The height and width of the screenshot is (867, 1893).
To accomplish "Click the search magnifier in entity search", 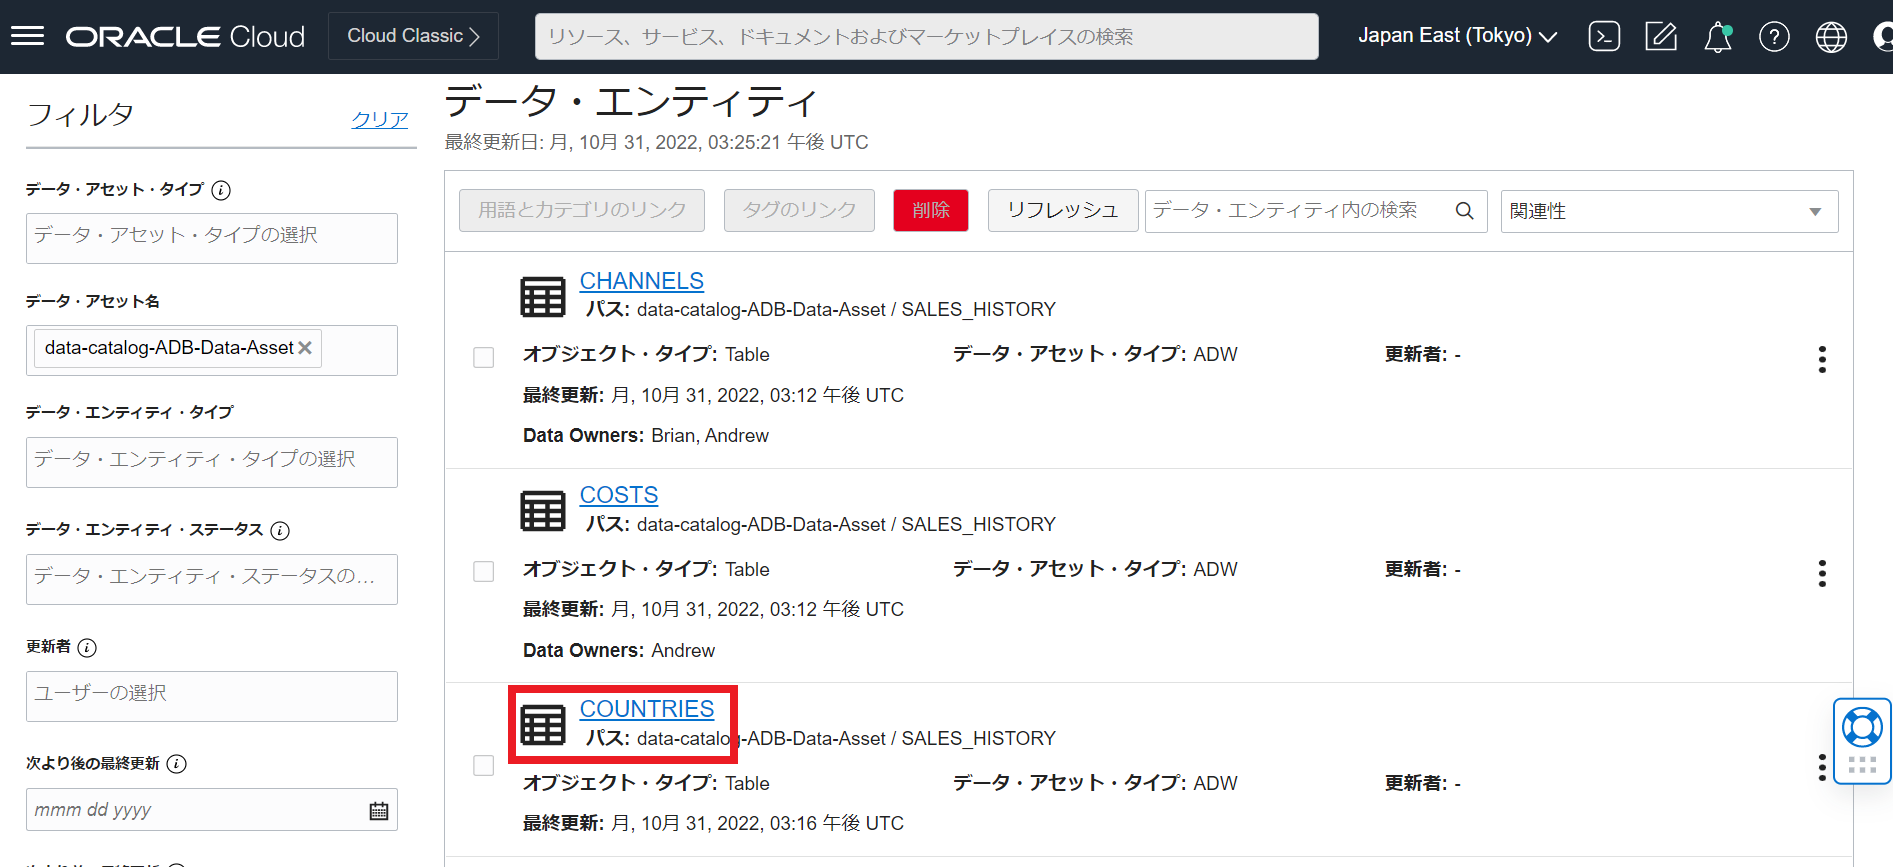I will click(x=1464, y=211).
